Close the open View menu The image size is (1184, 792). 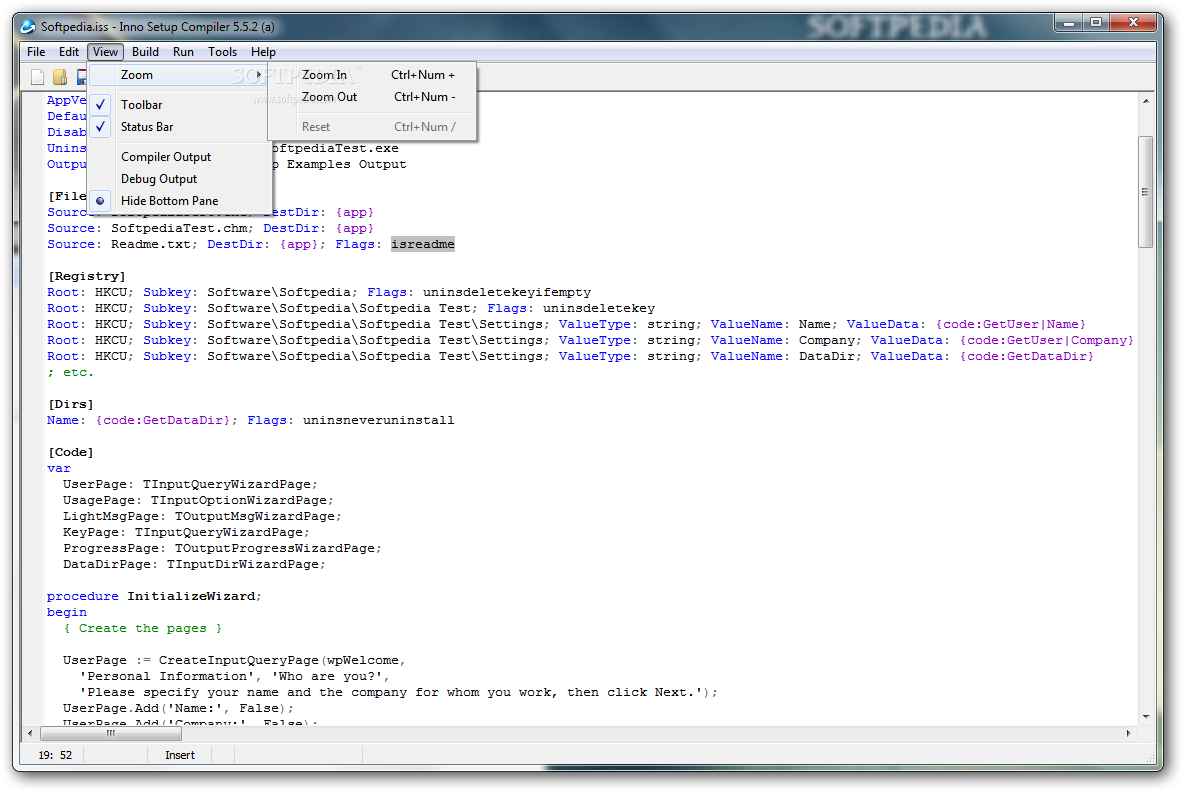click(x=105, y=51)
